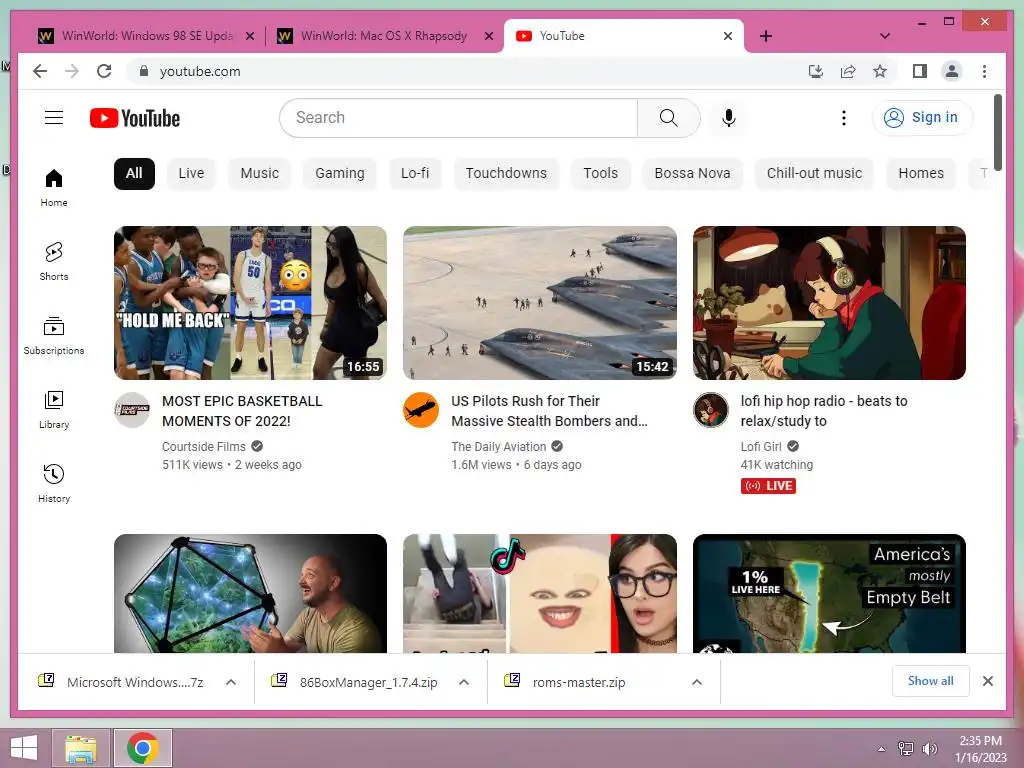
Task: Click the page vertical scrollbar
Action: (x=997, y=133)
